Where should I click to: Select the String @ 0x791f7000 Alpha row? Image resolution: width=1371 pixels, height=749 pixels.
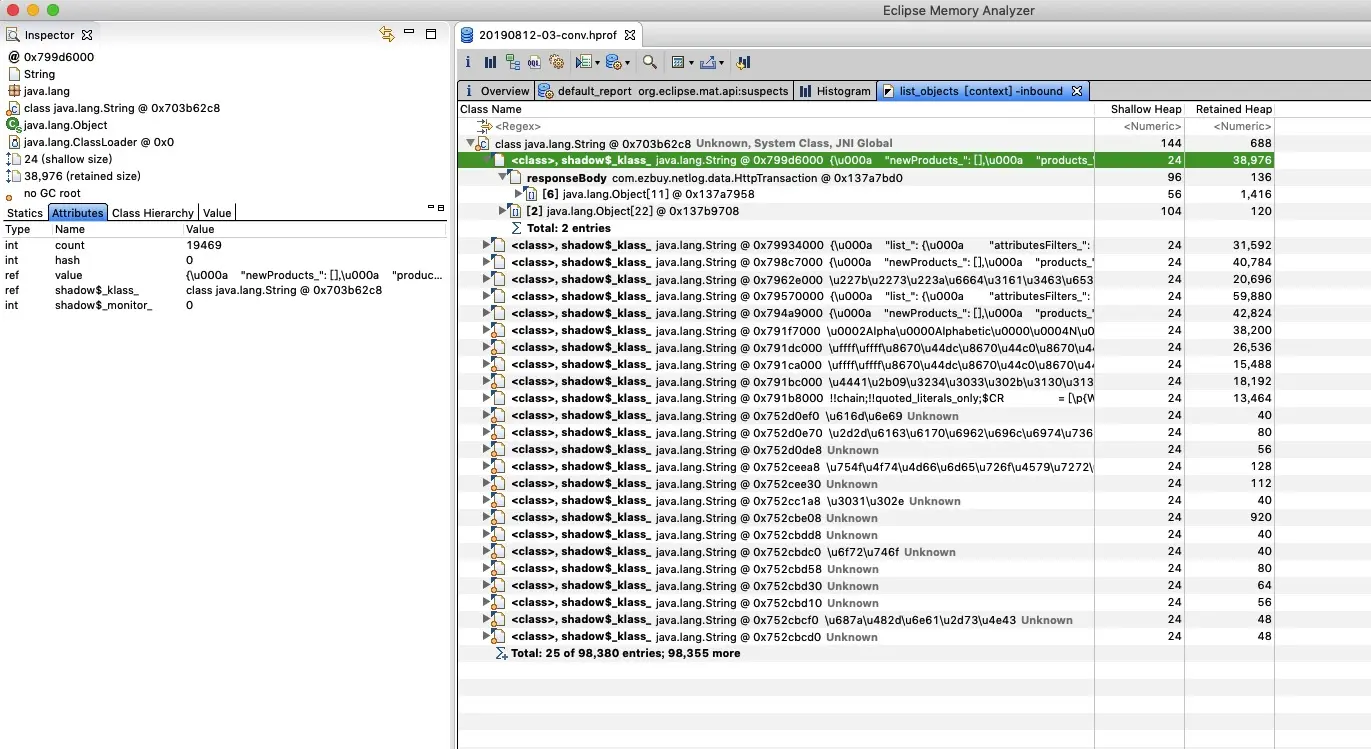(x=867, y=330)
